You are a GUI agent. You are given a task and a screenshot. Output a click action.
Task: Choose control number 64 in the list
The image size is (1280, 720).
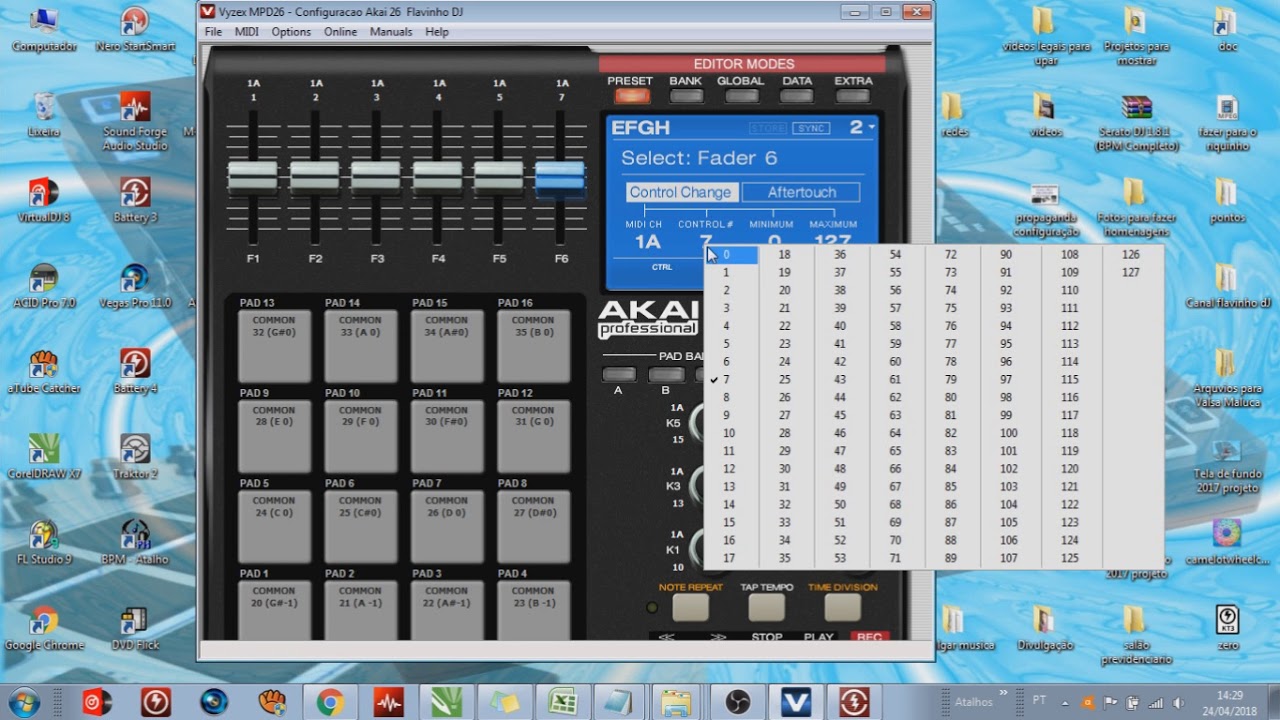click(x=895, y=433)
